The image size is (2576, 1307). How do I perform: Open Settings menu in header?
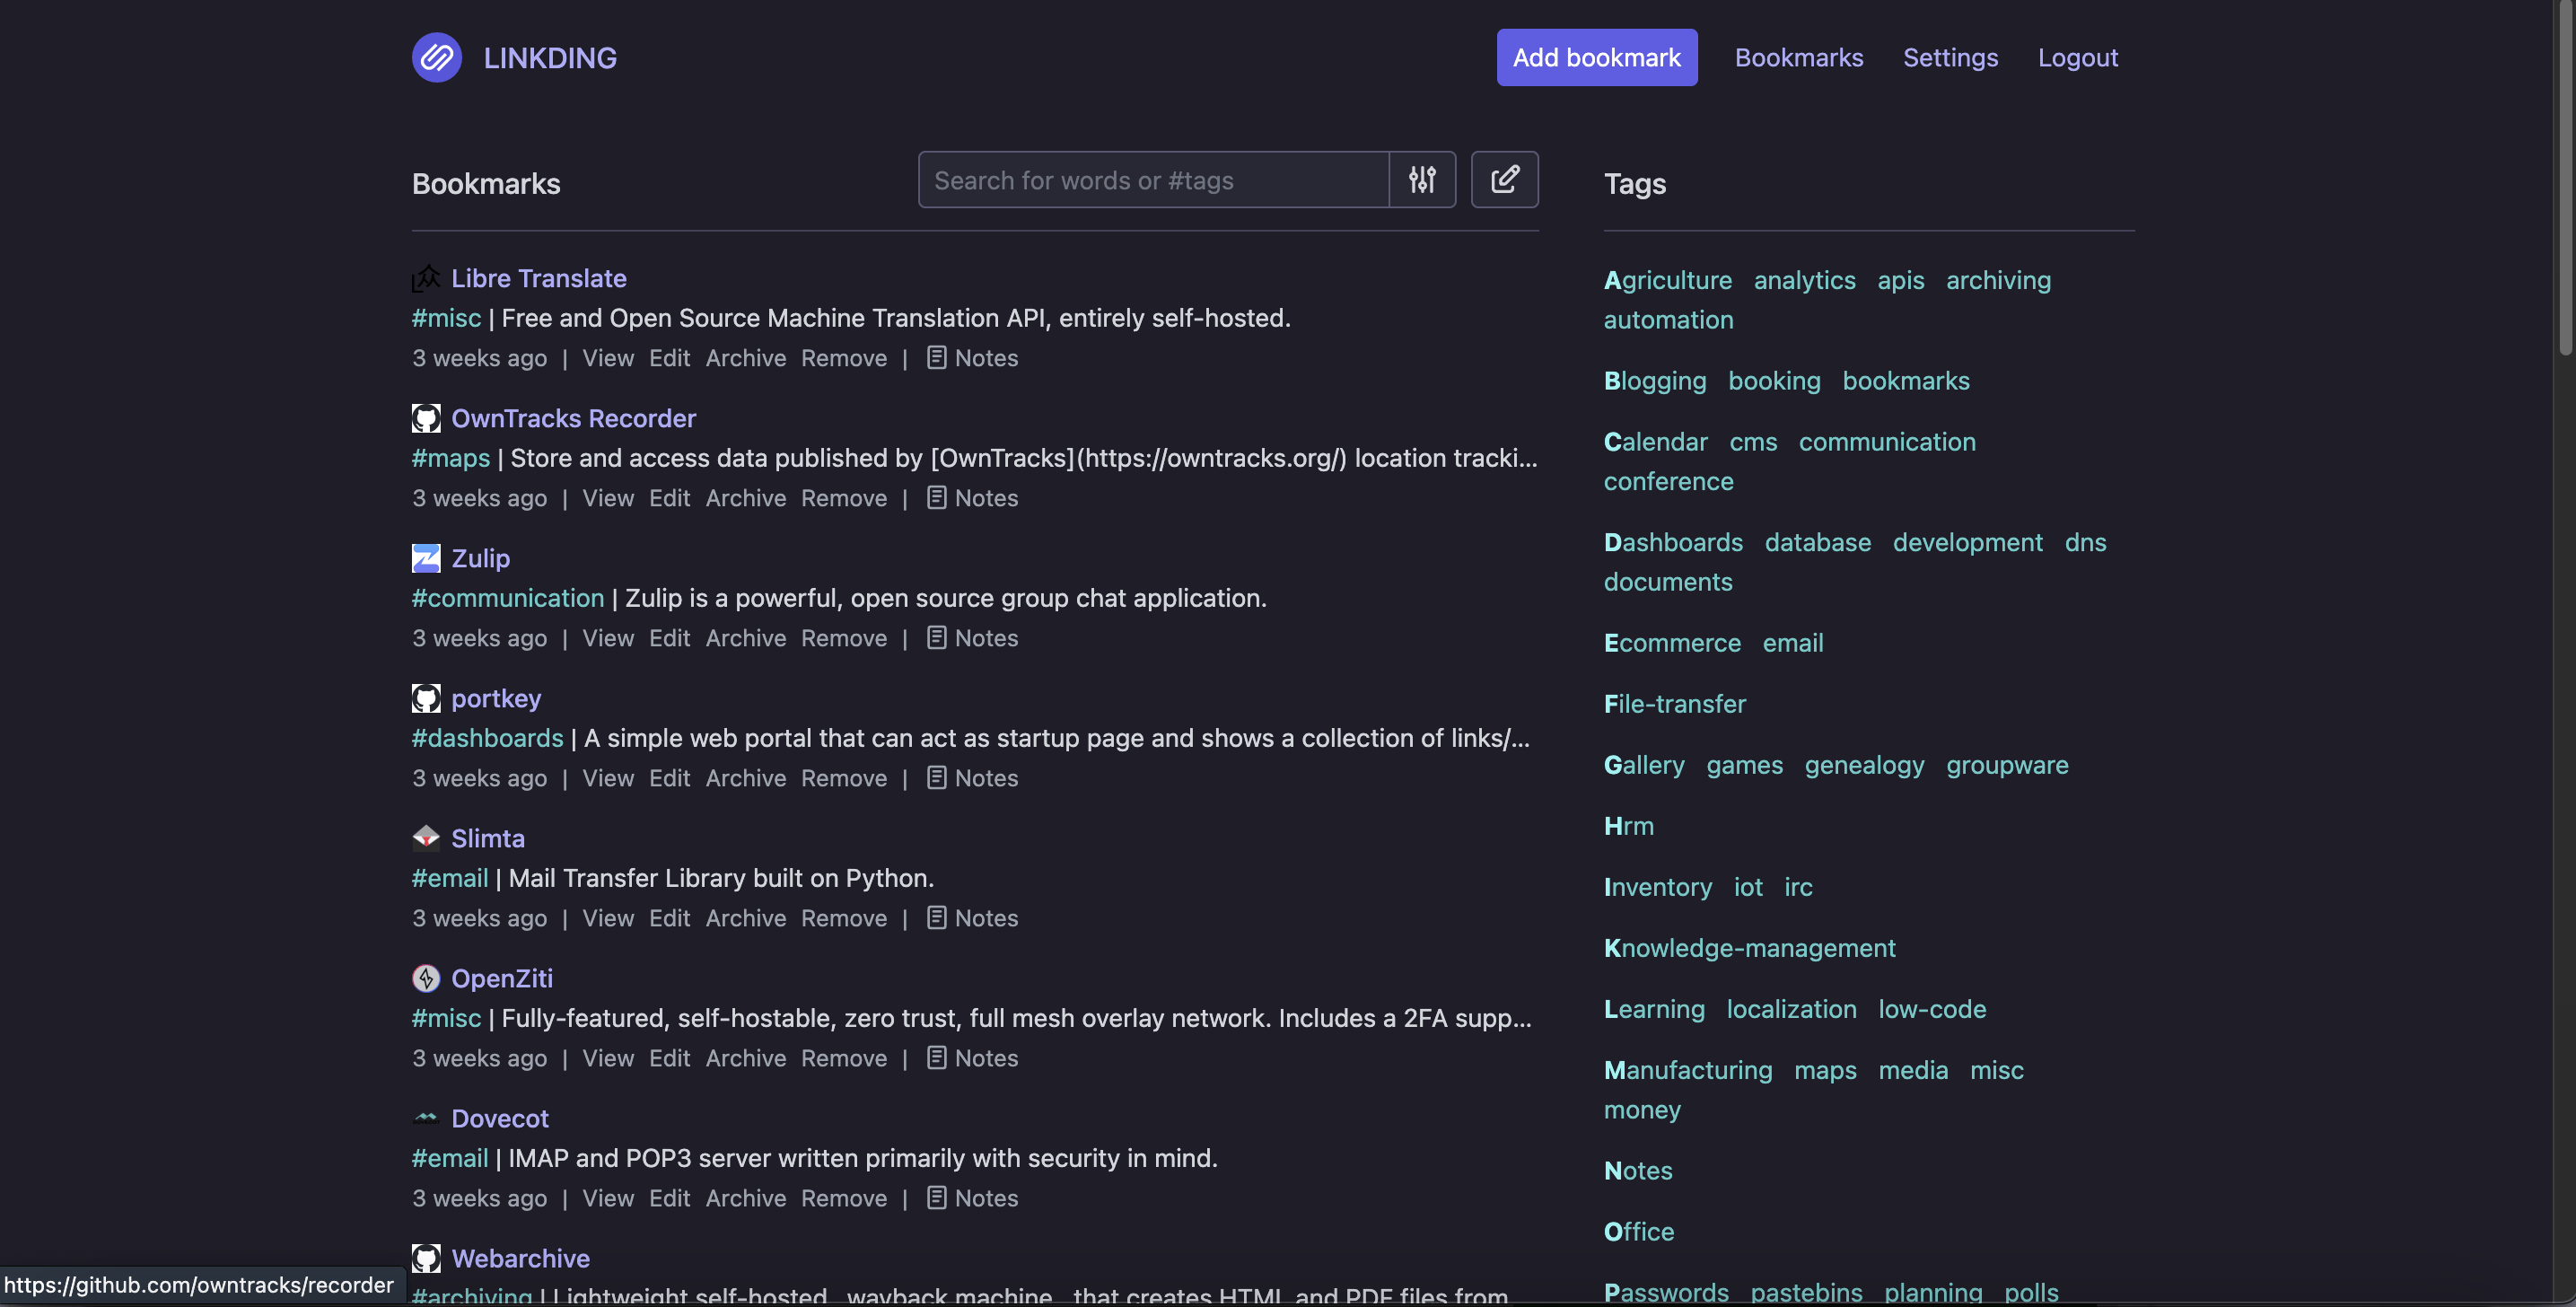1950,58
